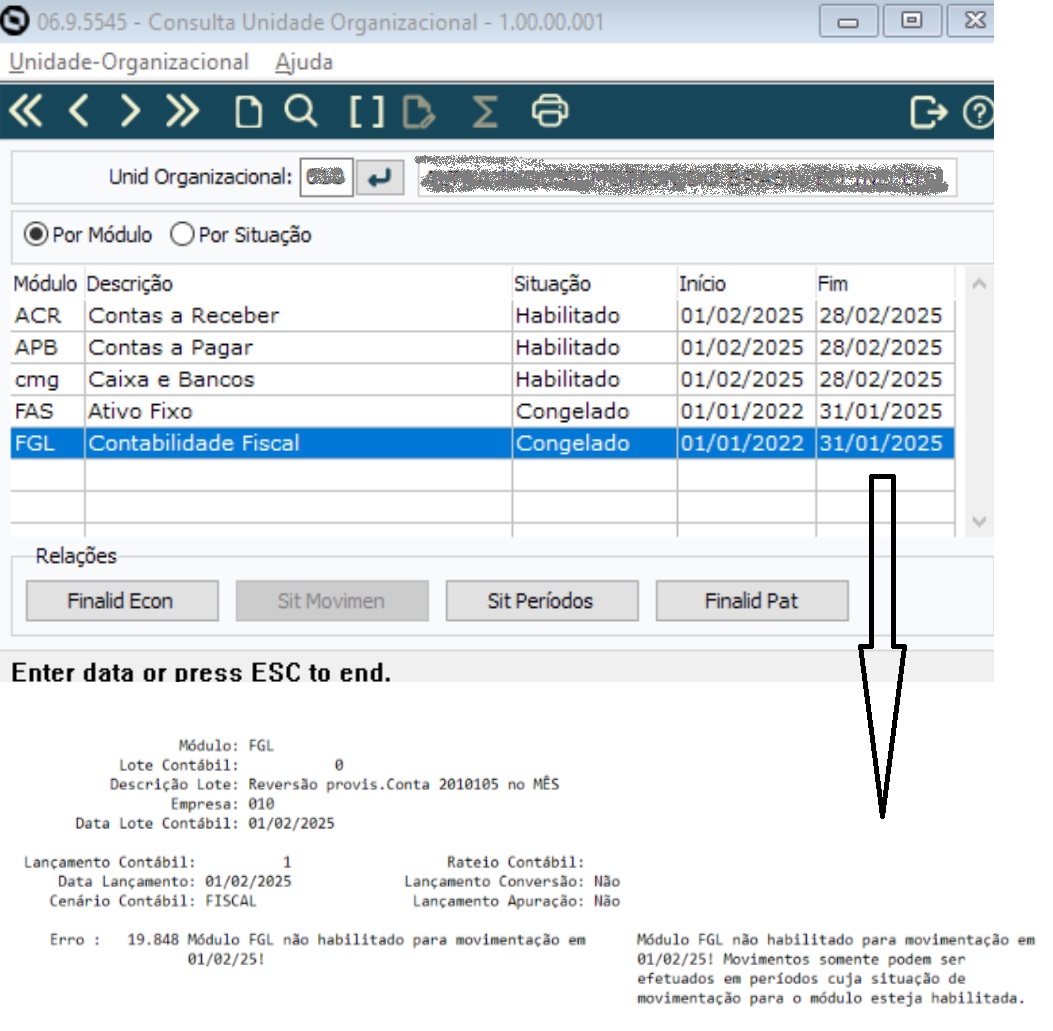Click the Início date 01/01/2022 in FAS row
The width and height of the screenshot is (1053, 1031).
[x=742, y=412]
